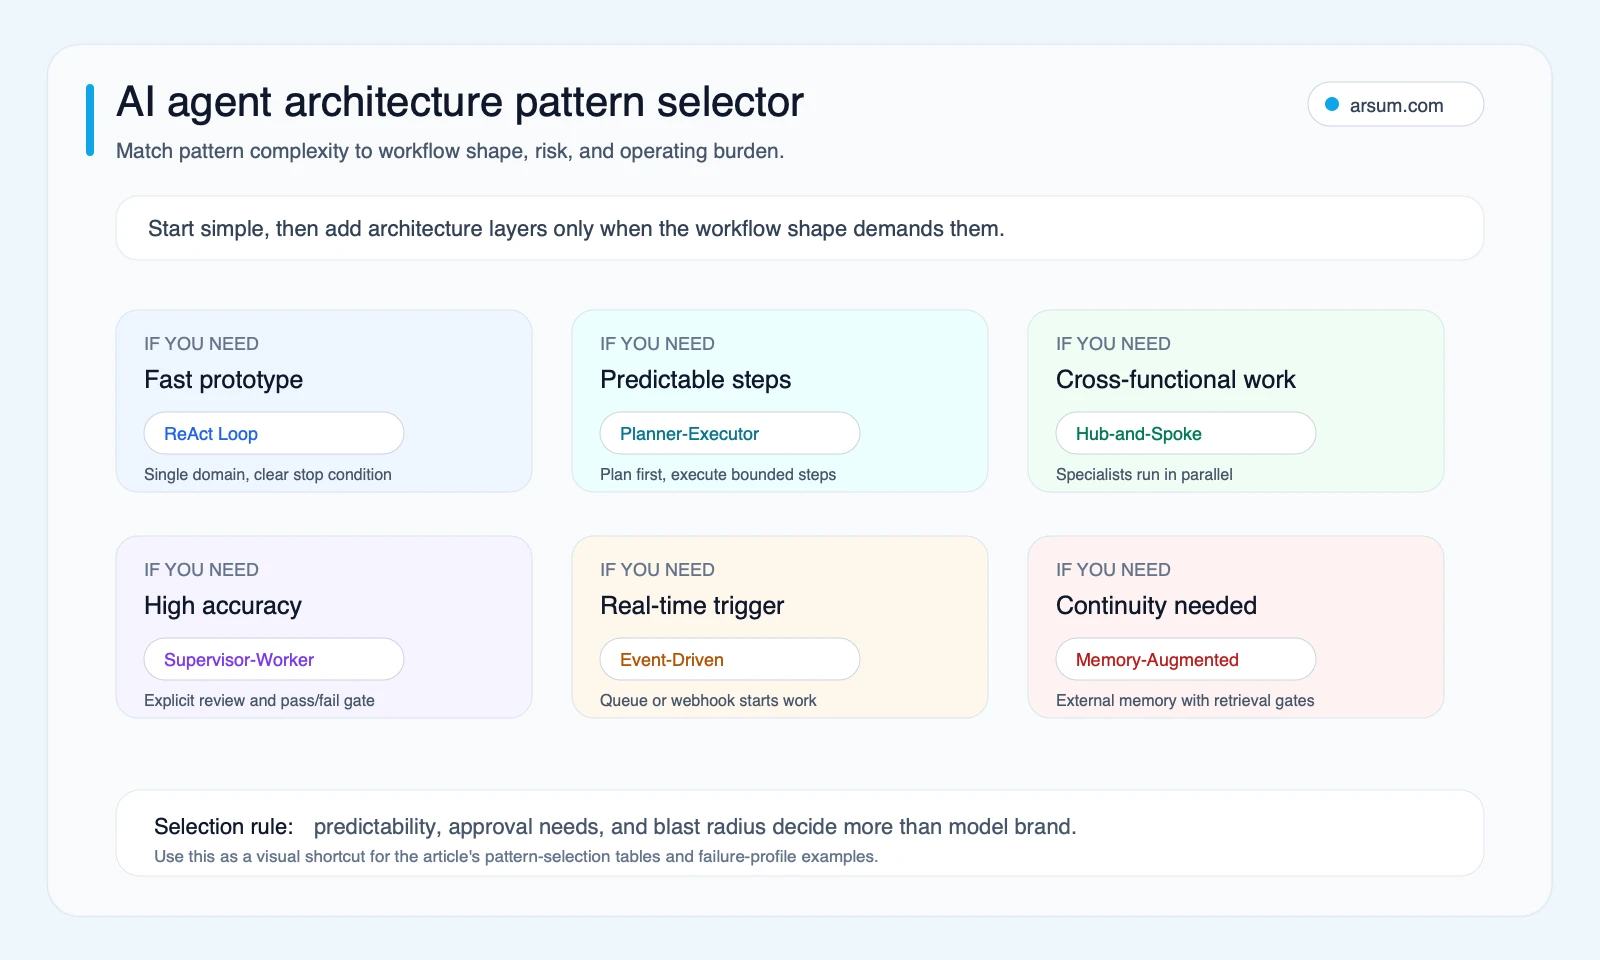
Task: Click 'Single domain, clear stop condition' text
Action: tap(268, 474)
